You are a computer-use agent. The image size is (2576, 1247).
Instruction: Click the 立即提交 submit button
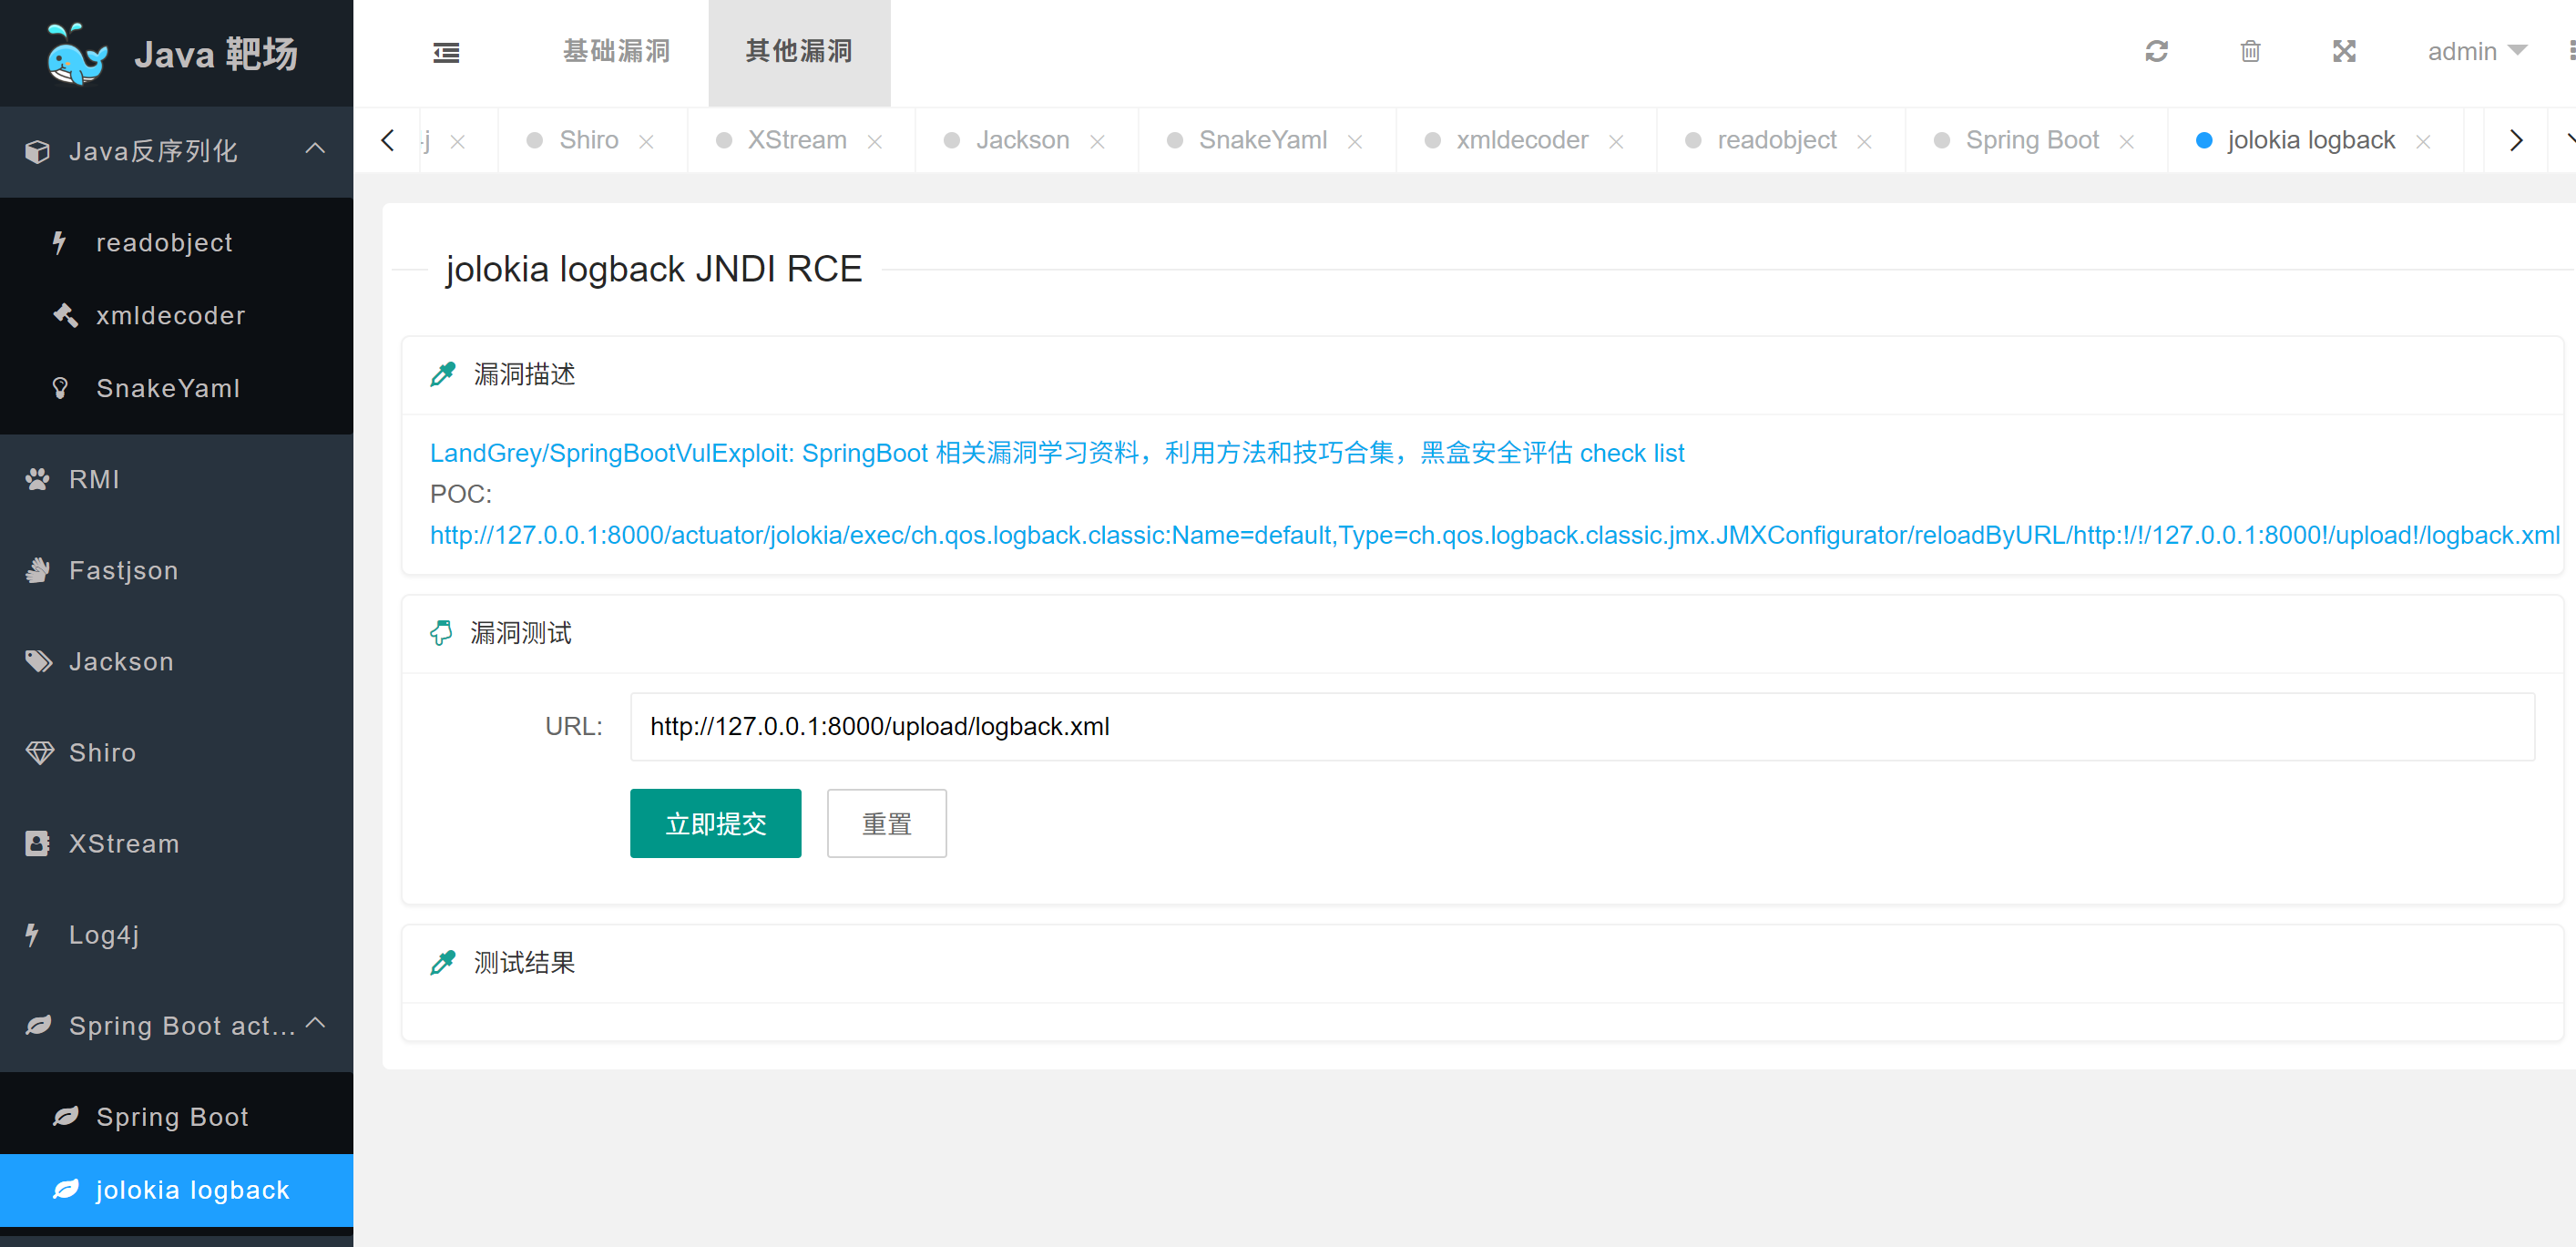(715, 824)
